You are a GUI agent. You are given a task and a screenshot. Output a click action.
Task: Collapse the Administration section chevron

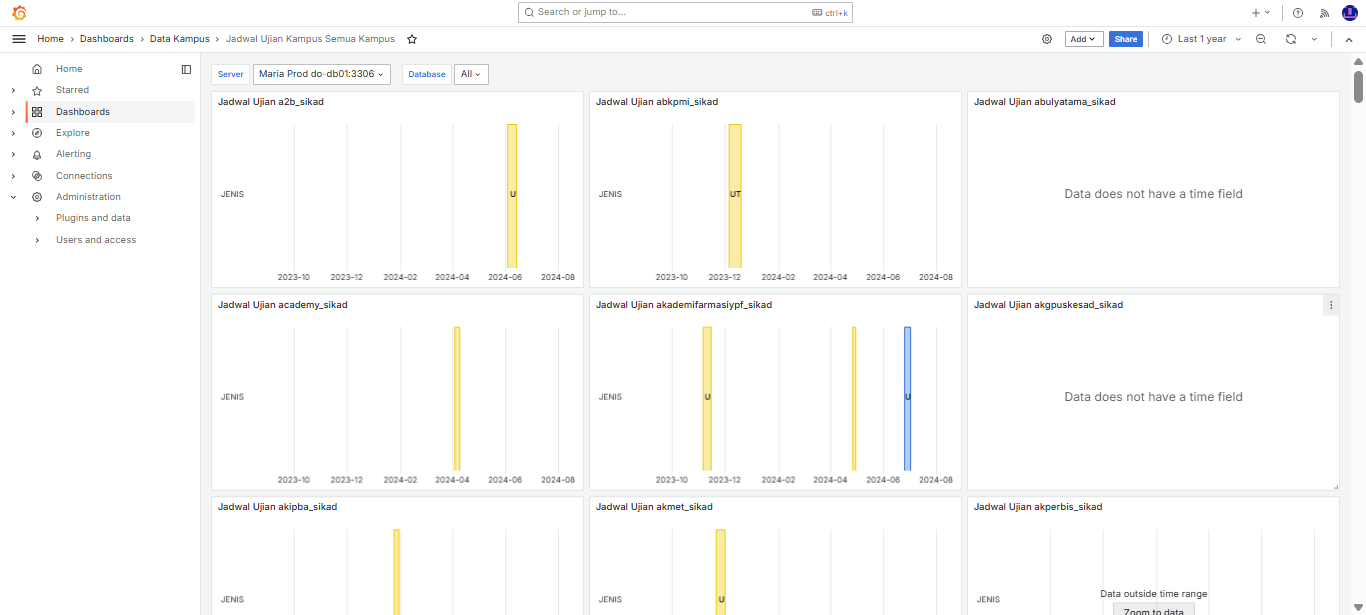pyautogui.click(x=13, y=197)
